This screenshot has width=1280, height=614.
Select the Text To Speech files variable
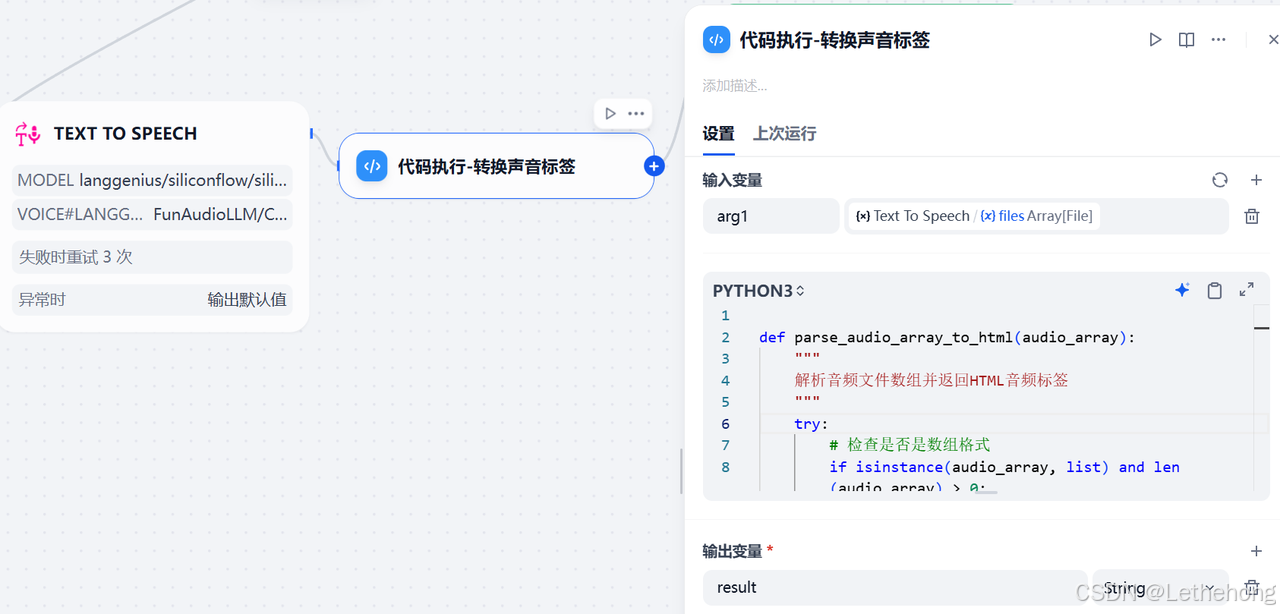point(974,216)
